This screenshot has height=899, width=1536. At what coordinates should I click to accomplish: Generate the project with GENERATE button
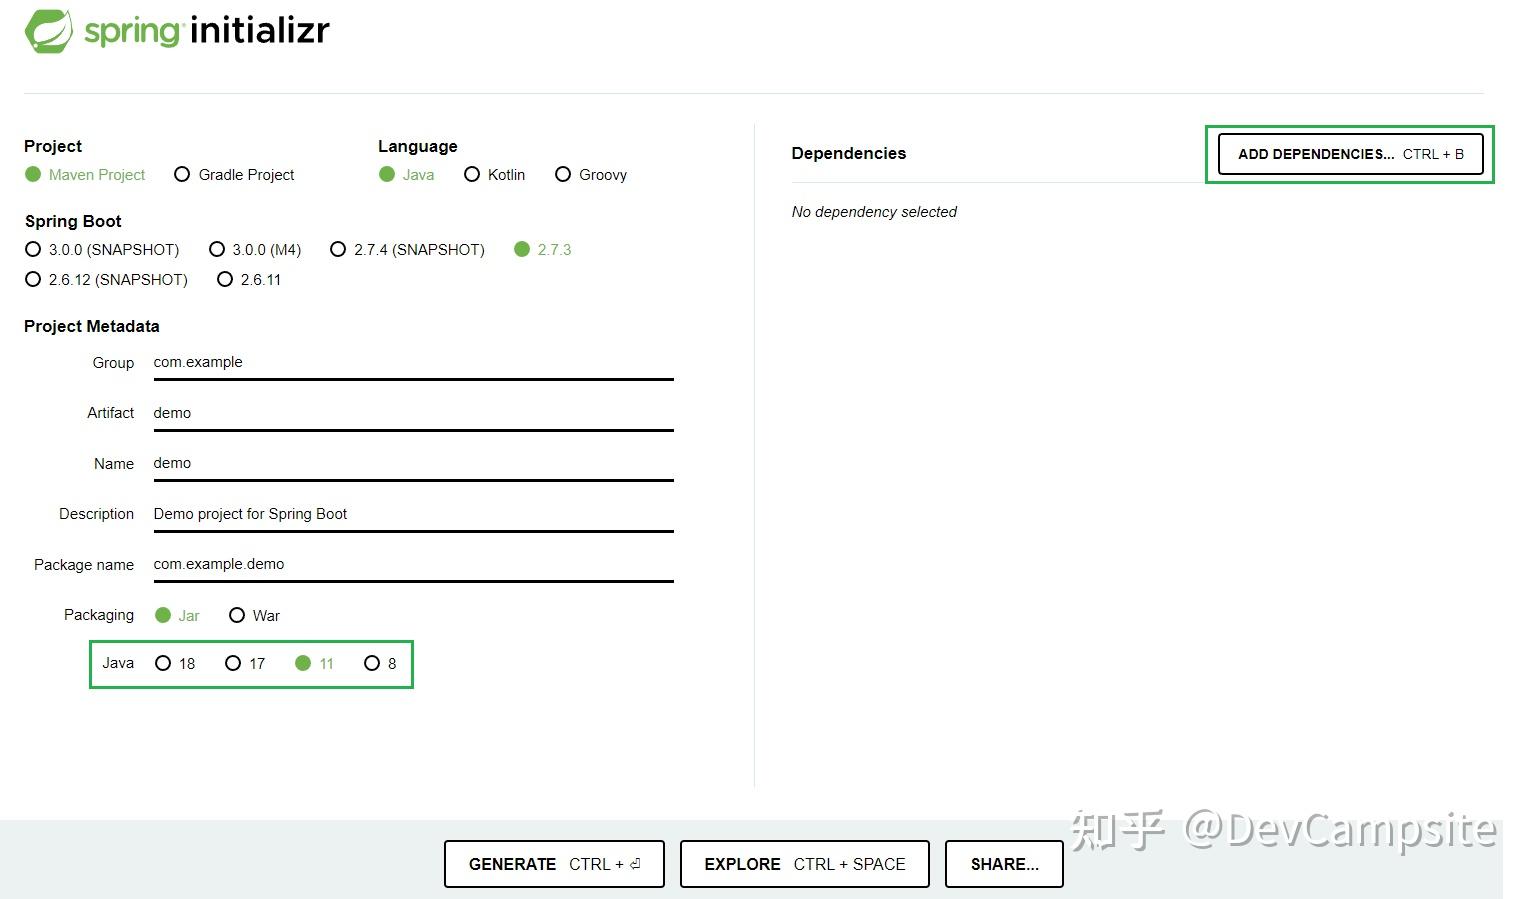coord(554,864)
